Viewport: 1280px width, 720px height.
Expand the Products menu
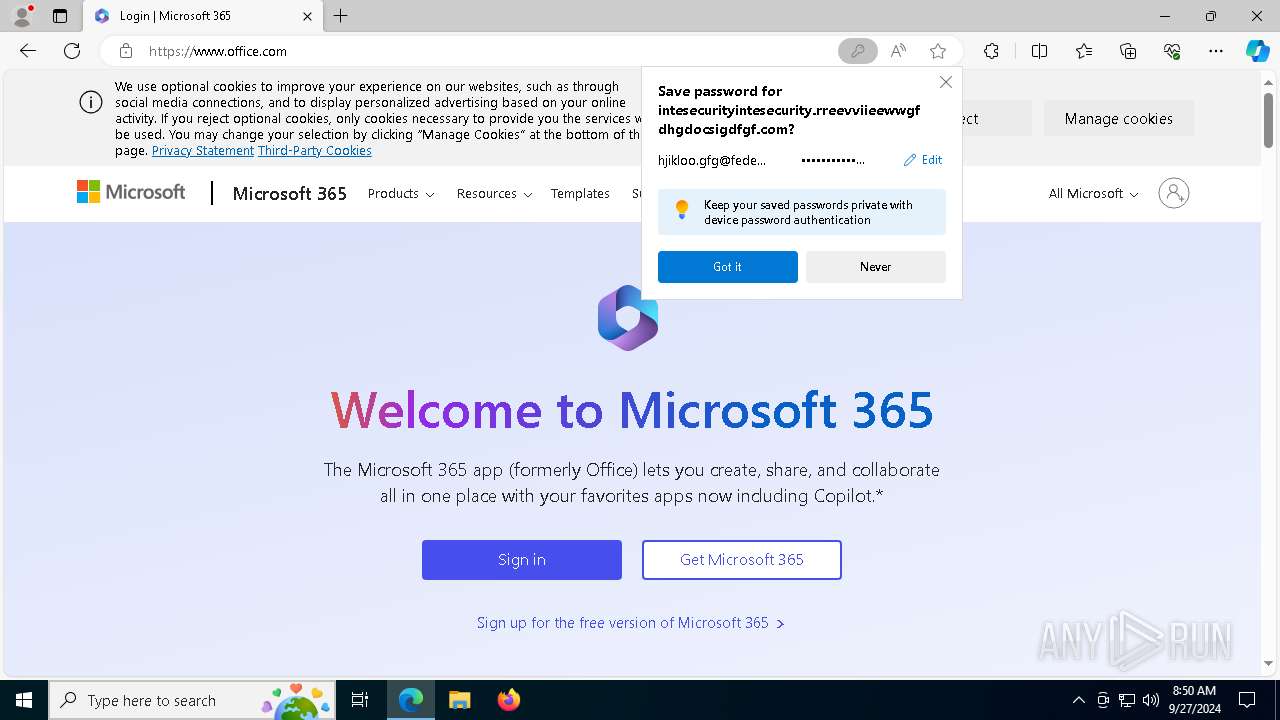[x=401, y=193]
